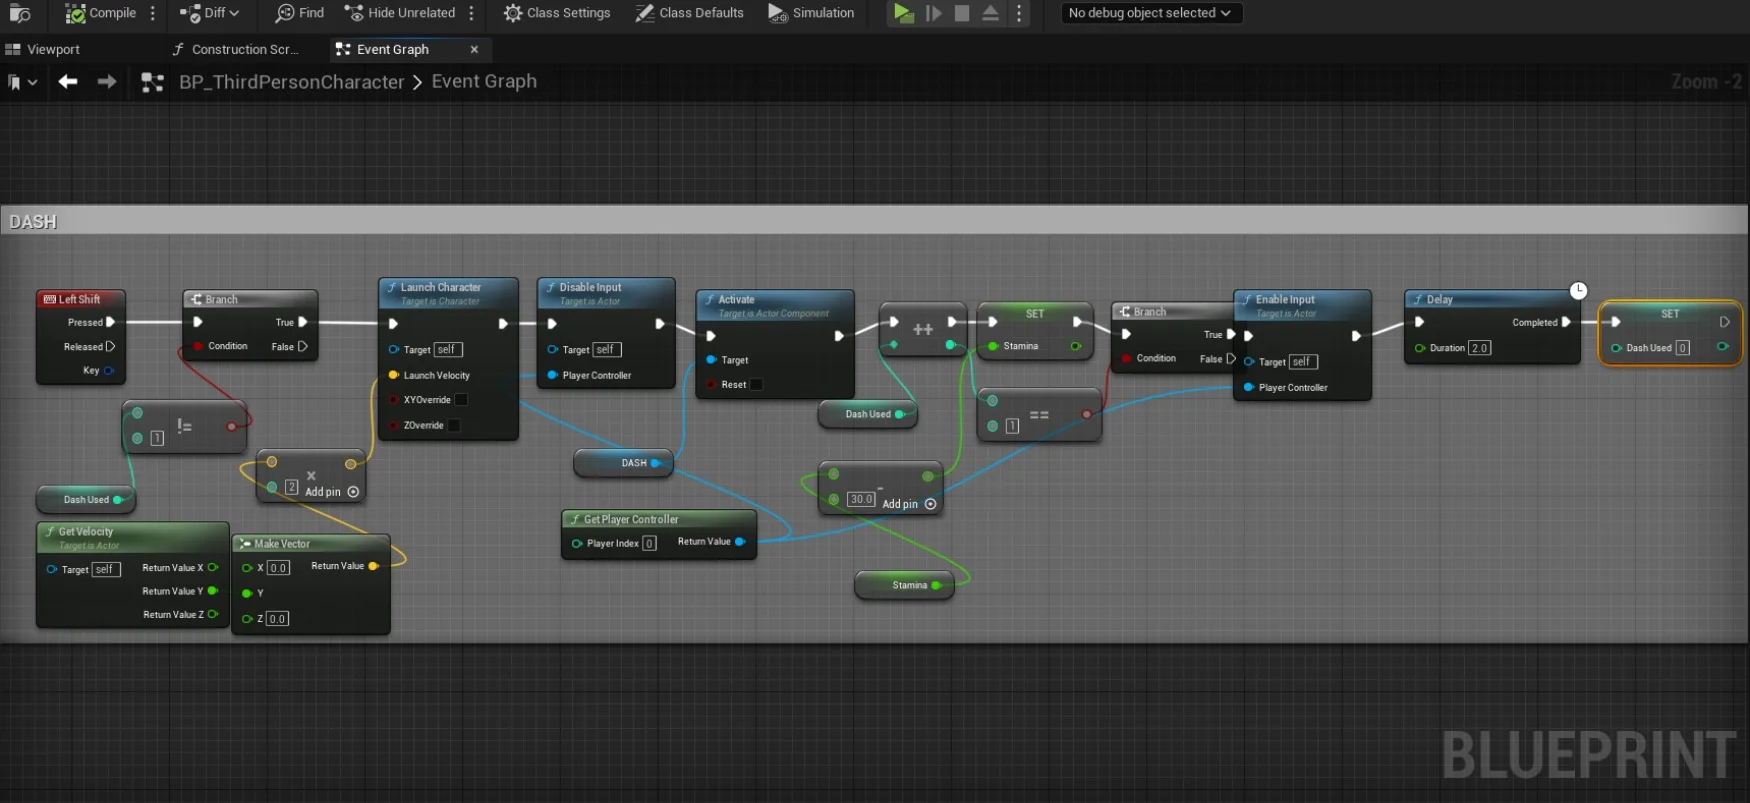Navigate back in graph history

[68, 82]
